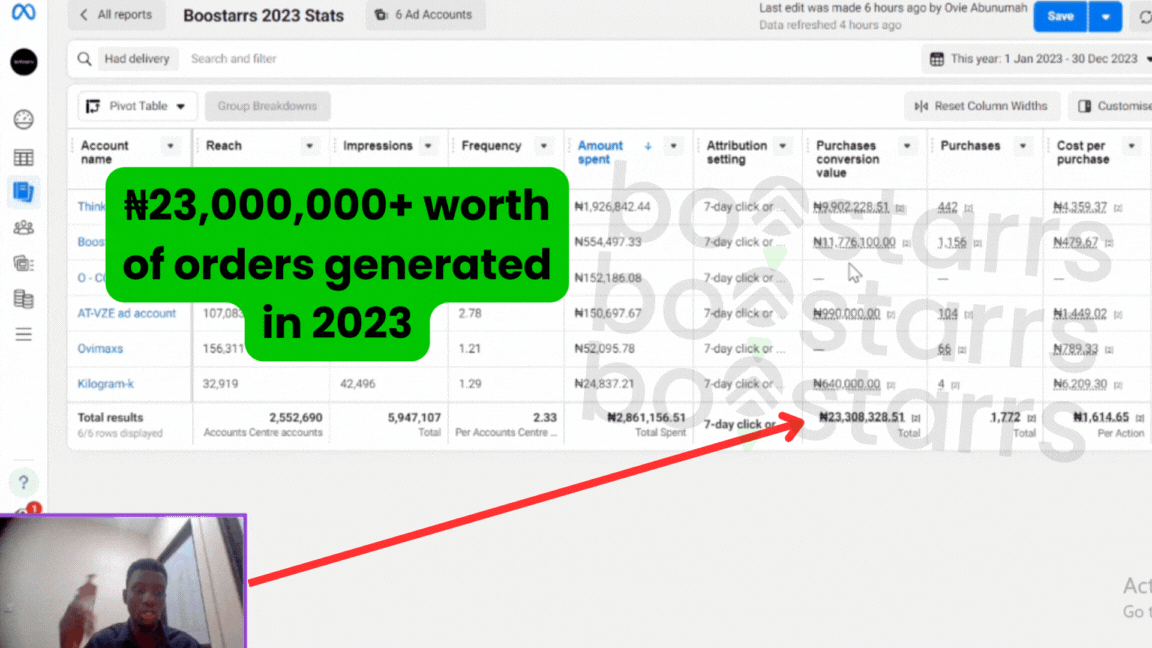This screenshot has height=648, width=1152.
Task: Click into the Search and filter field
Action: 234,59
